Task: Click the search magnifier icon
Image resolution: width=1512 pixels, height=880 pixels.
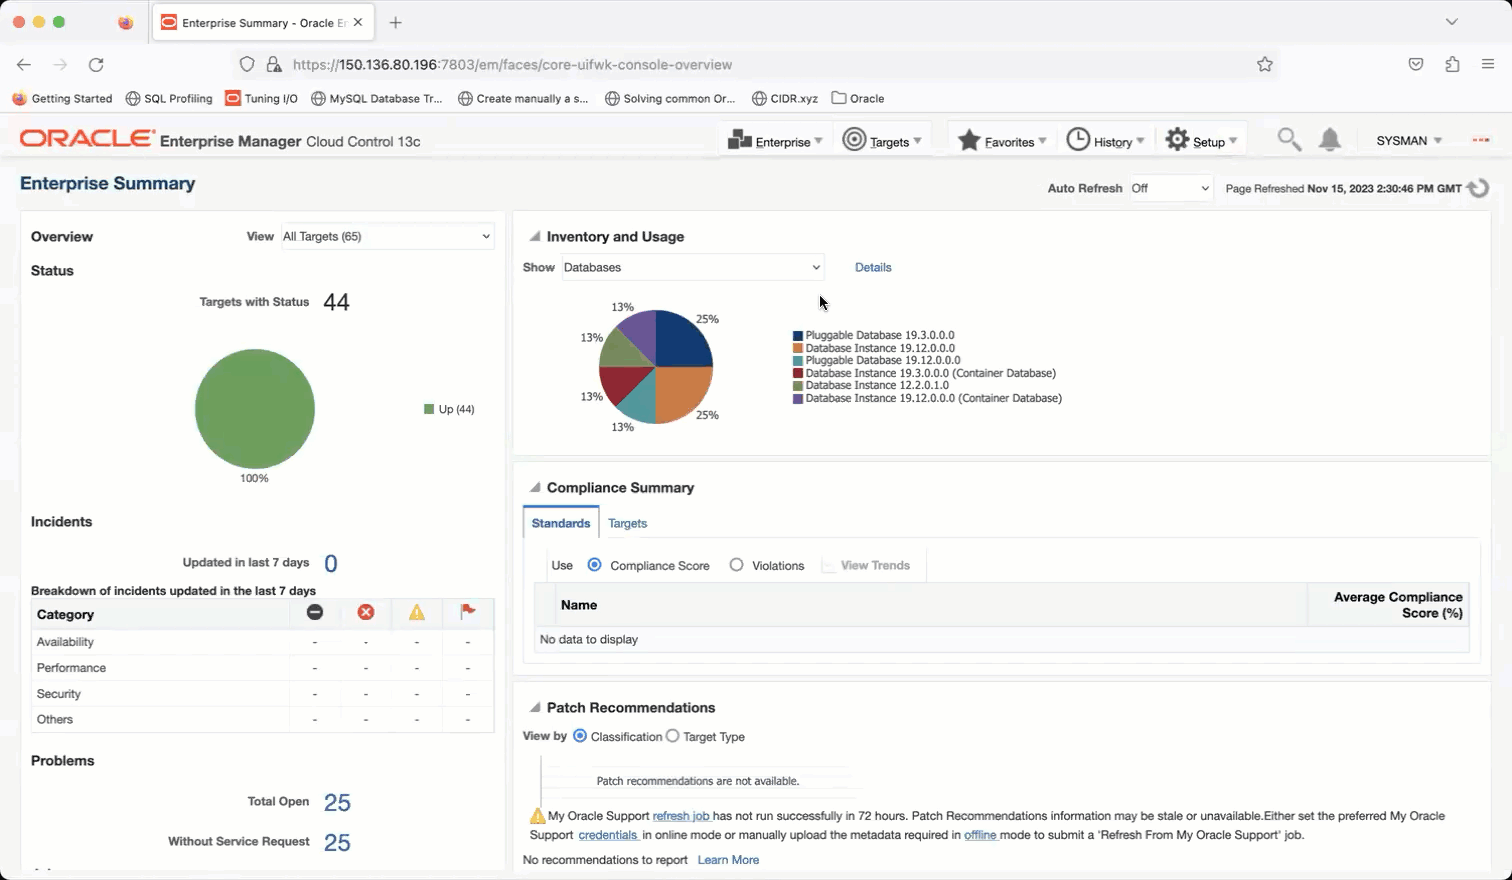Action: 1289,141
